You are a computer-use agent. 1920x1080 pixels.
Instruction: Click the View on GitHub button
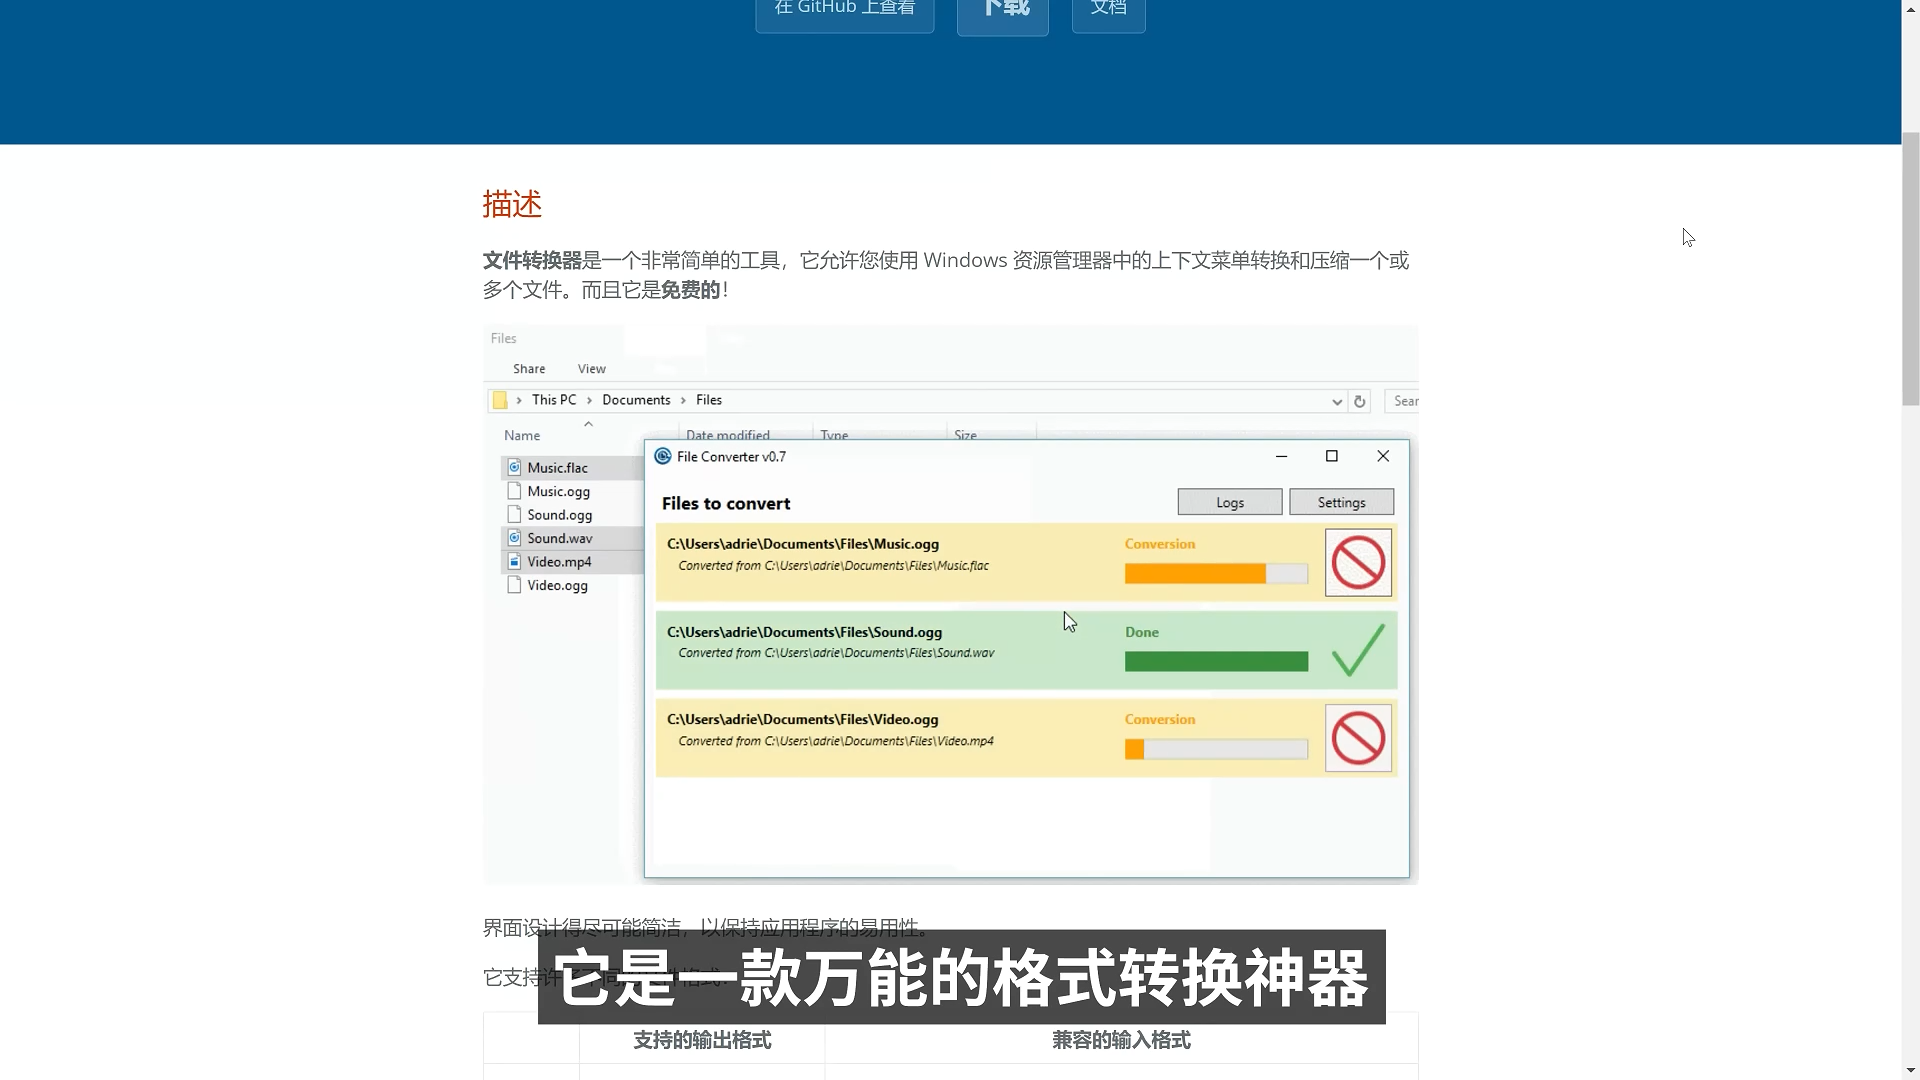point(844,10)
